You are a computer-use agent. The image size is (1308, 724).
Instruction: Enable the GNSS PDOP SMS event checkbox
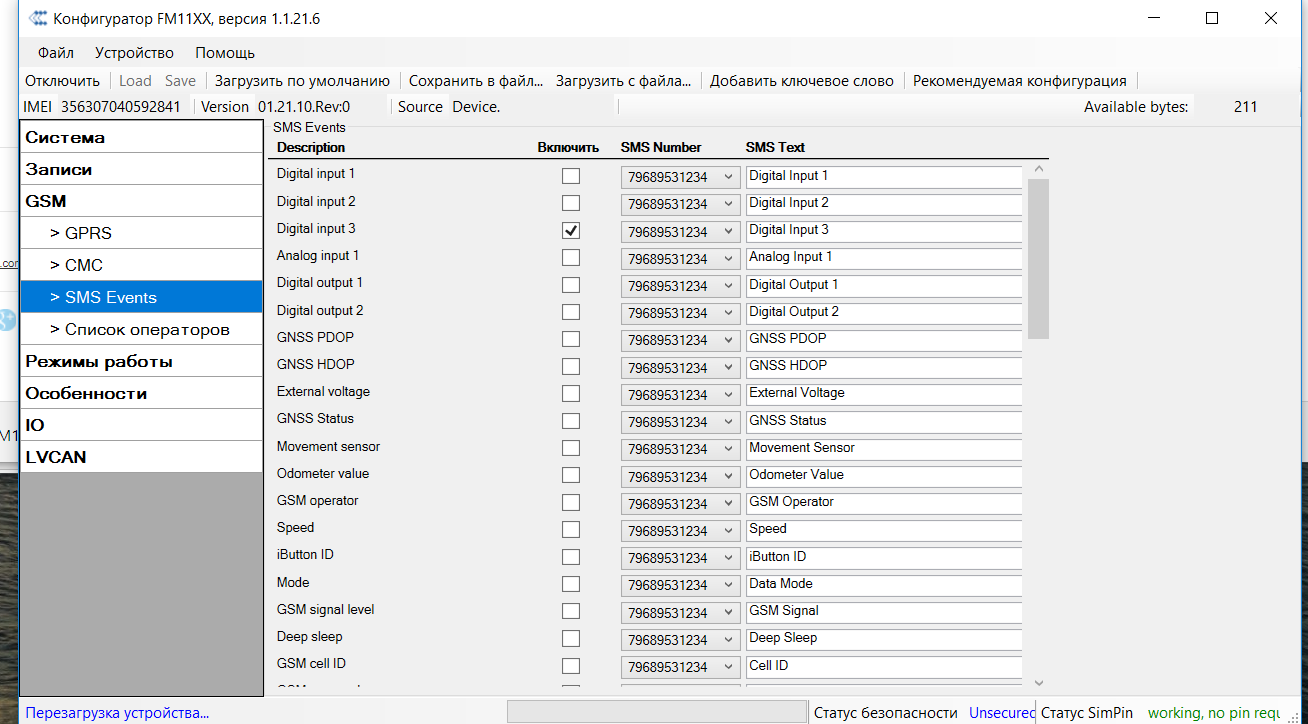571,339
